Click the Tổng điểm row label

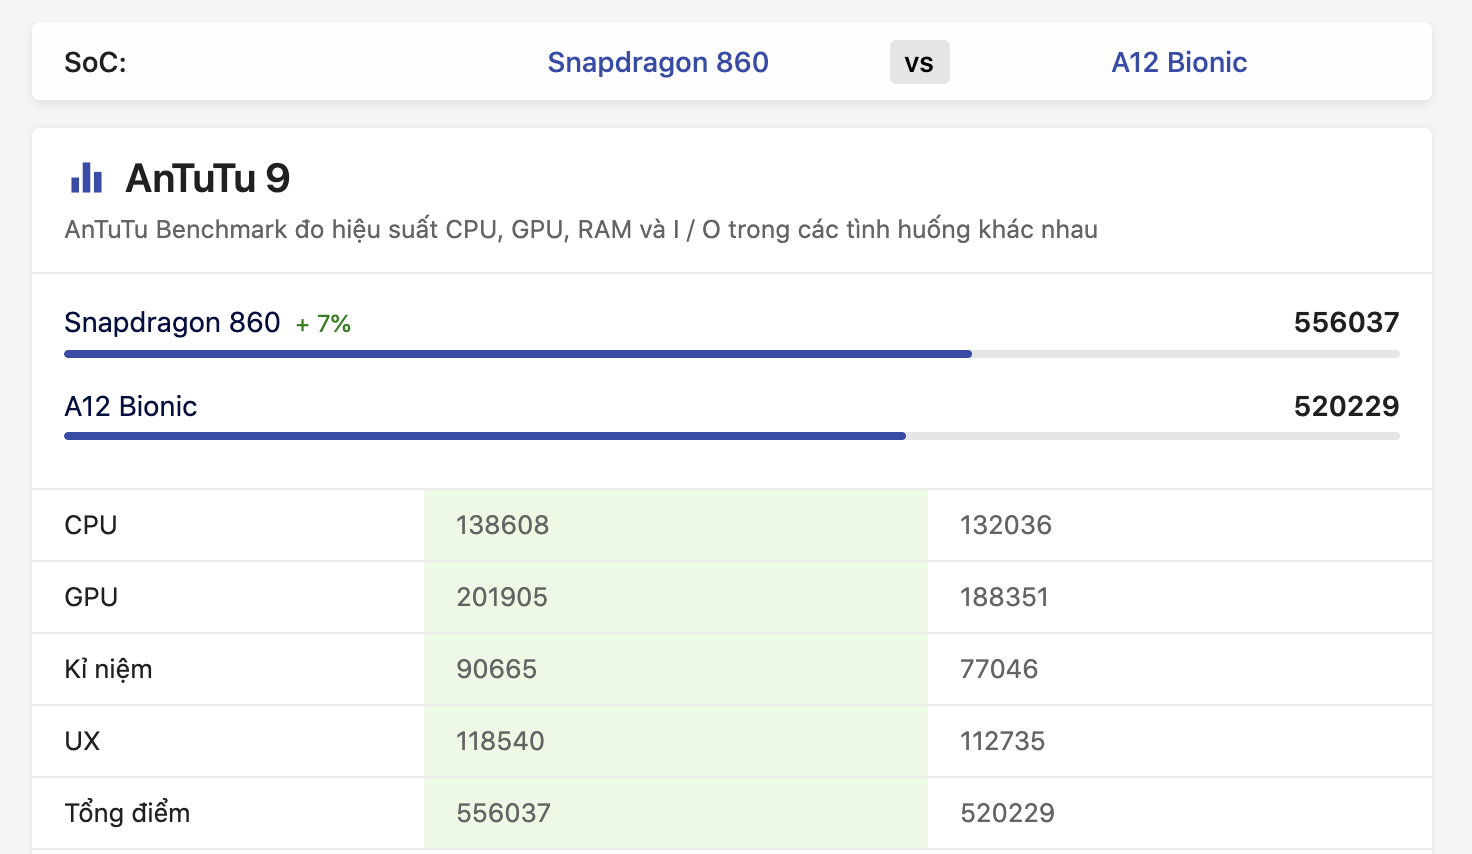pyautogui.click(x=127, y=813)
